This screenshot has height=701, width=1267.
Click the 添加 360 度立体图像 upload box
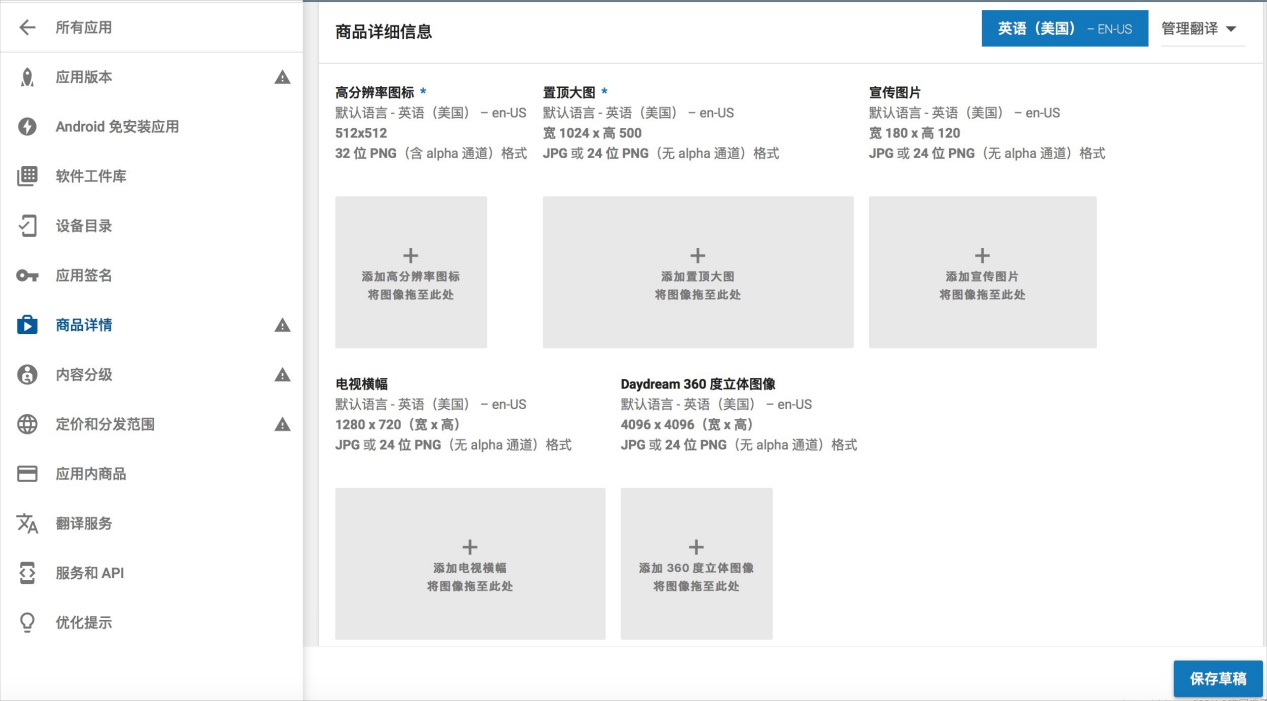point(696,564)
